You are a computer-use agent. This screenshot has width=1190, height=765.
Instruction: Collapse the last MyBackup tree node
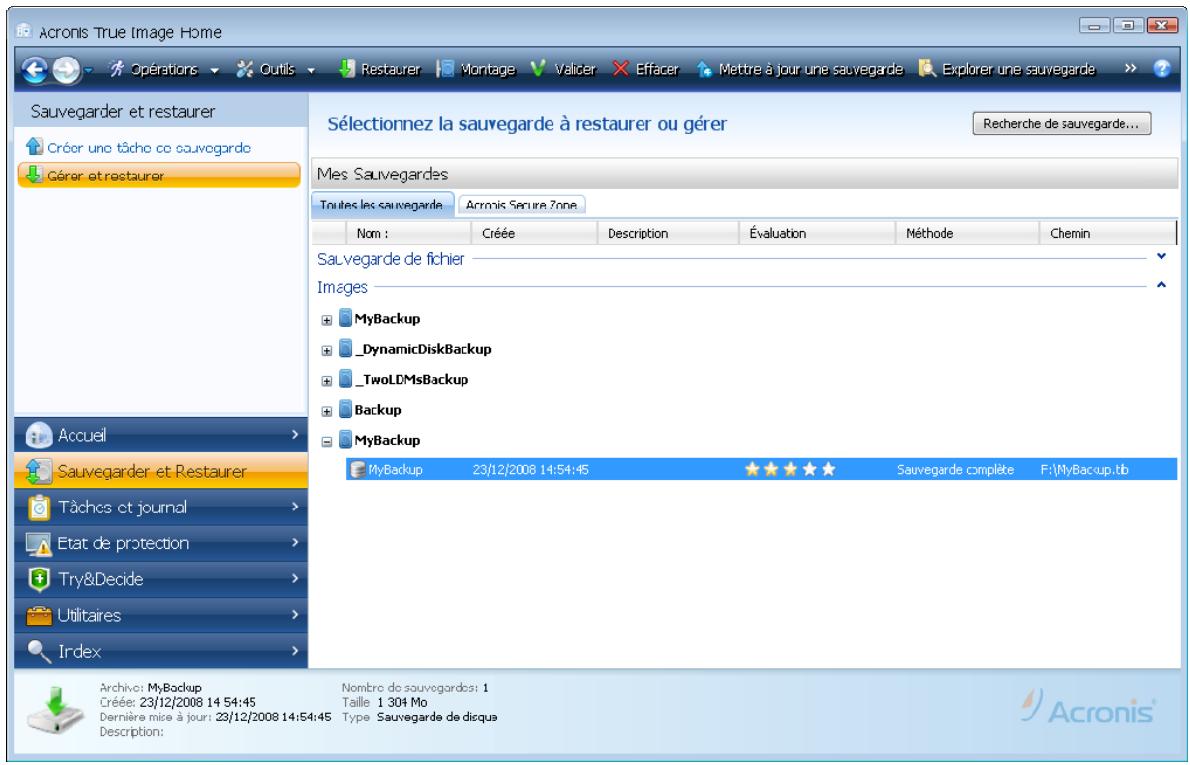pyautogui.click(x=327, y=442)
